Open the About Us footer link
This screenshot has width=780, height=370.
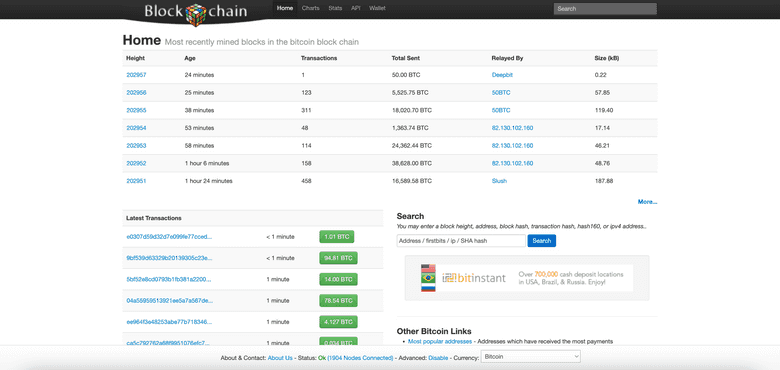click(x=280, y=358)
